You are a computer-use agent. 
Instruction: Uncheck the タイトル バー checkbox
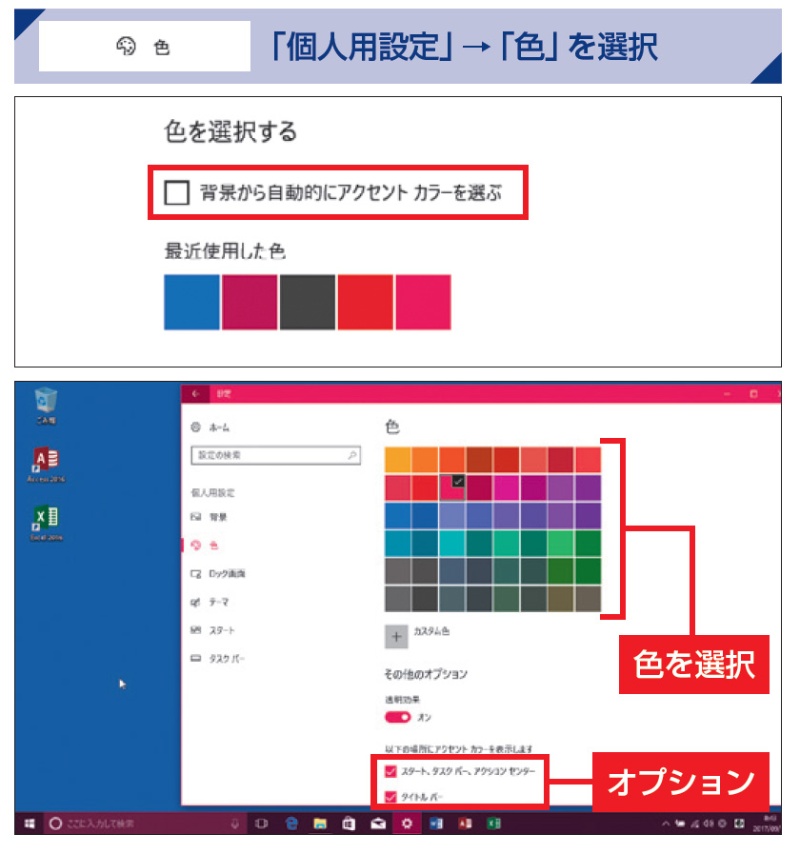390,797
